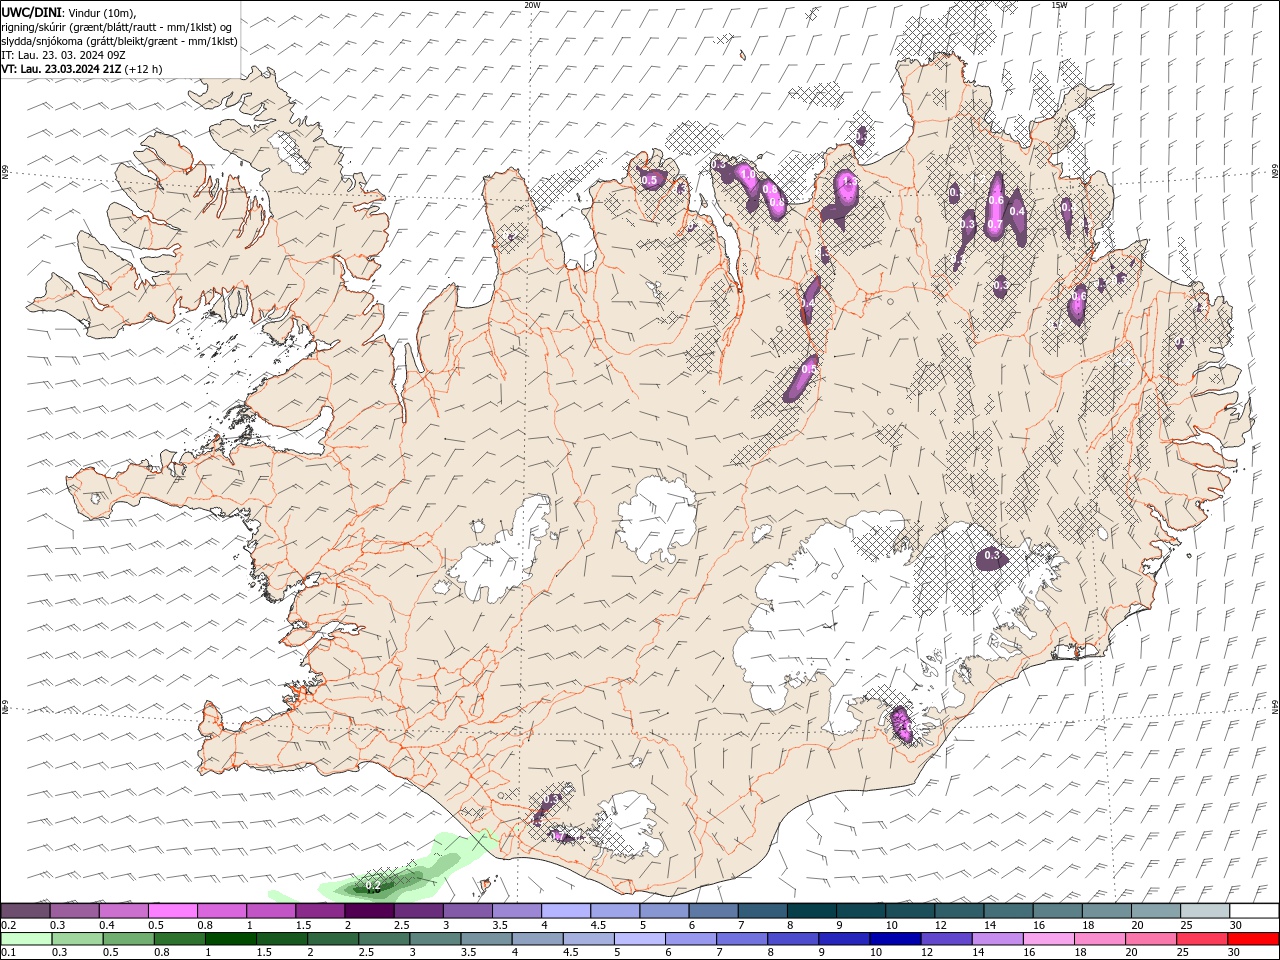Click the 'VT: Lau. 23.03.2024 21Z (+12 h)' line
1280x960 pixels.
pyautogui.click(x=82, y=69)
